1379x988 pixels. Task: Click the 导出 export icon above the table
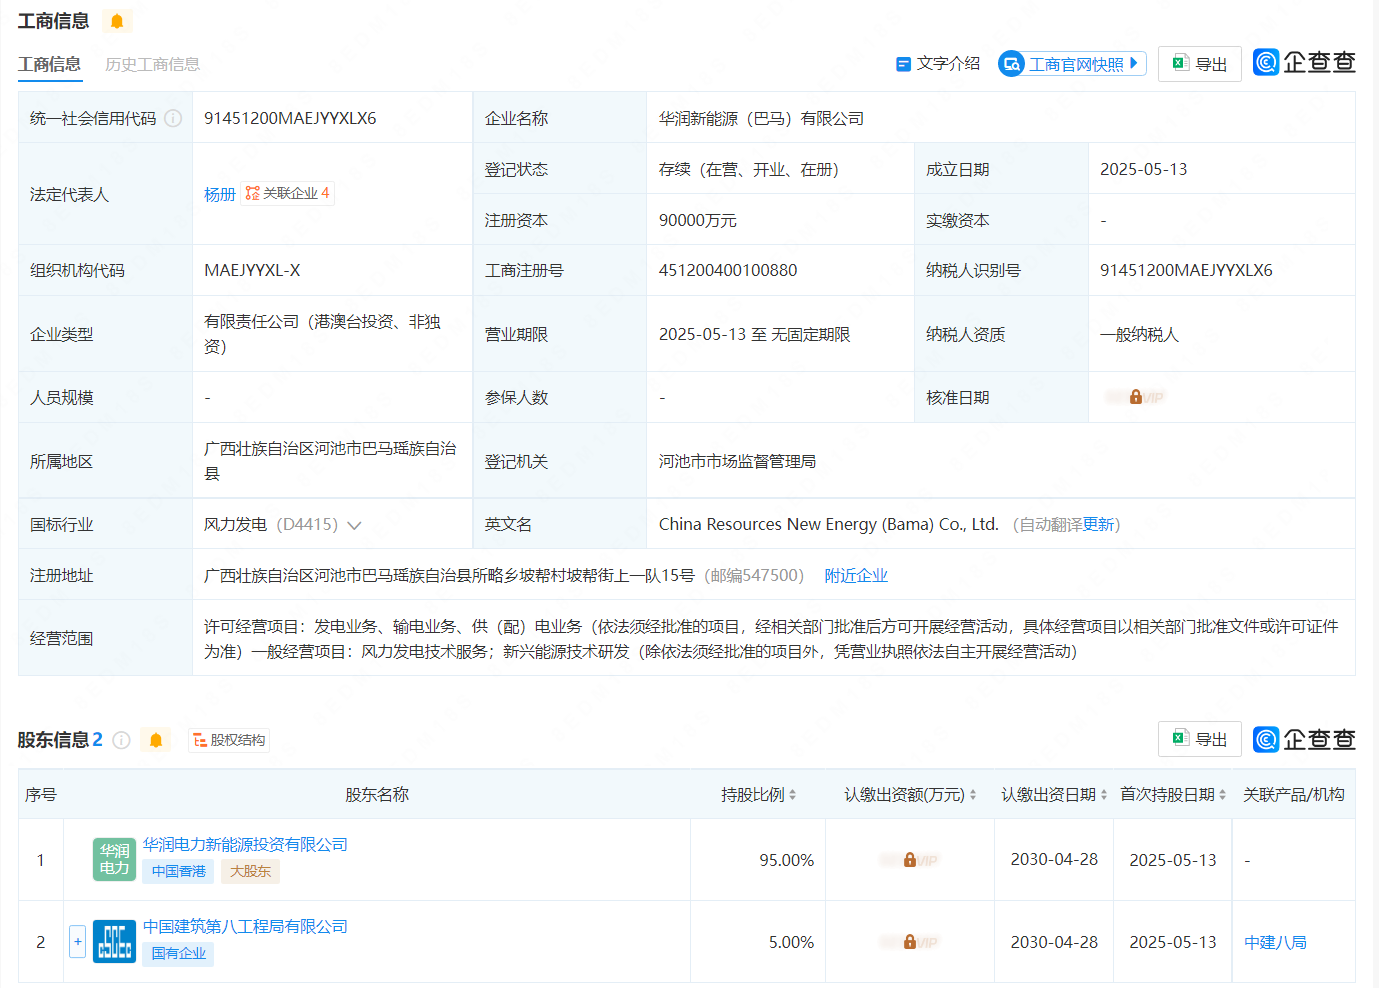pyautogui.click(x=1198, y=62)
